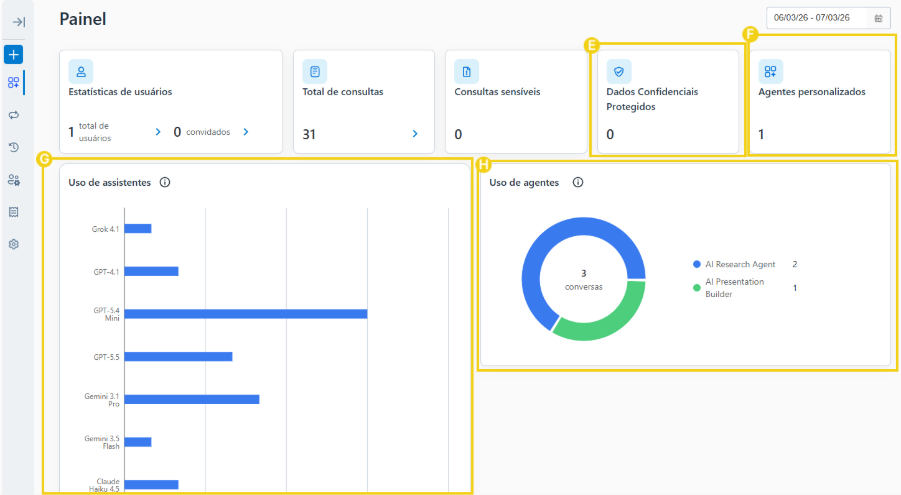The height and width of the screenshot is (495, 901).
Task: Click the Total de consultas value 31
Action: tap(309, 135)
